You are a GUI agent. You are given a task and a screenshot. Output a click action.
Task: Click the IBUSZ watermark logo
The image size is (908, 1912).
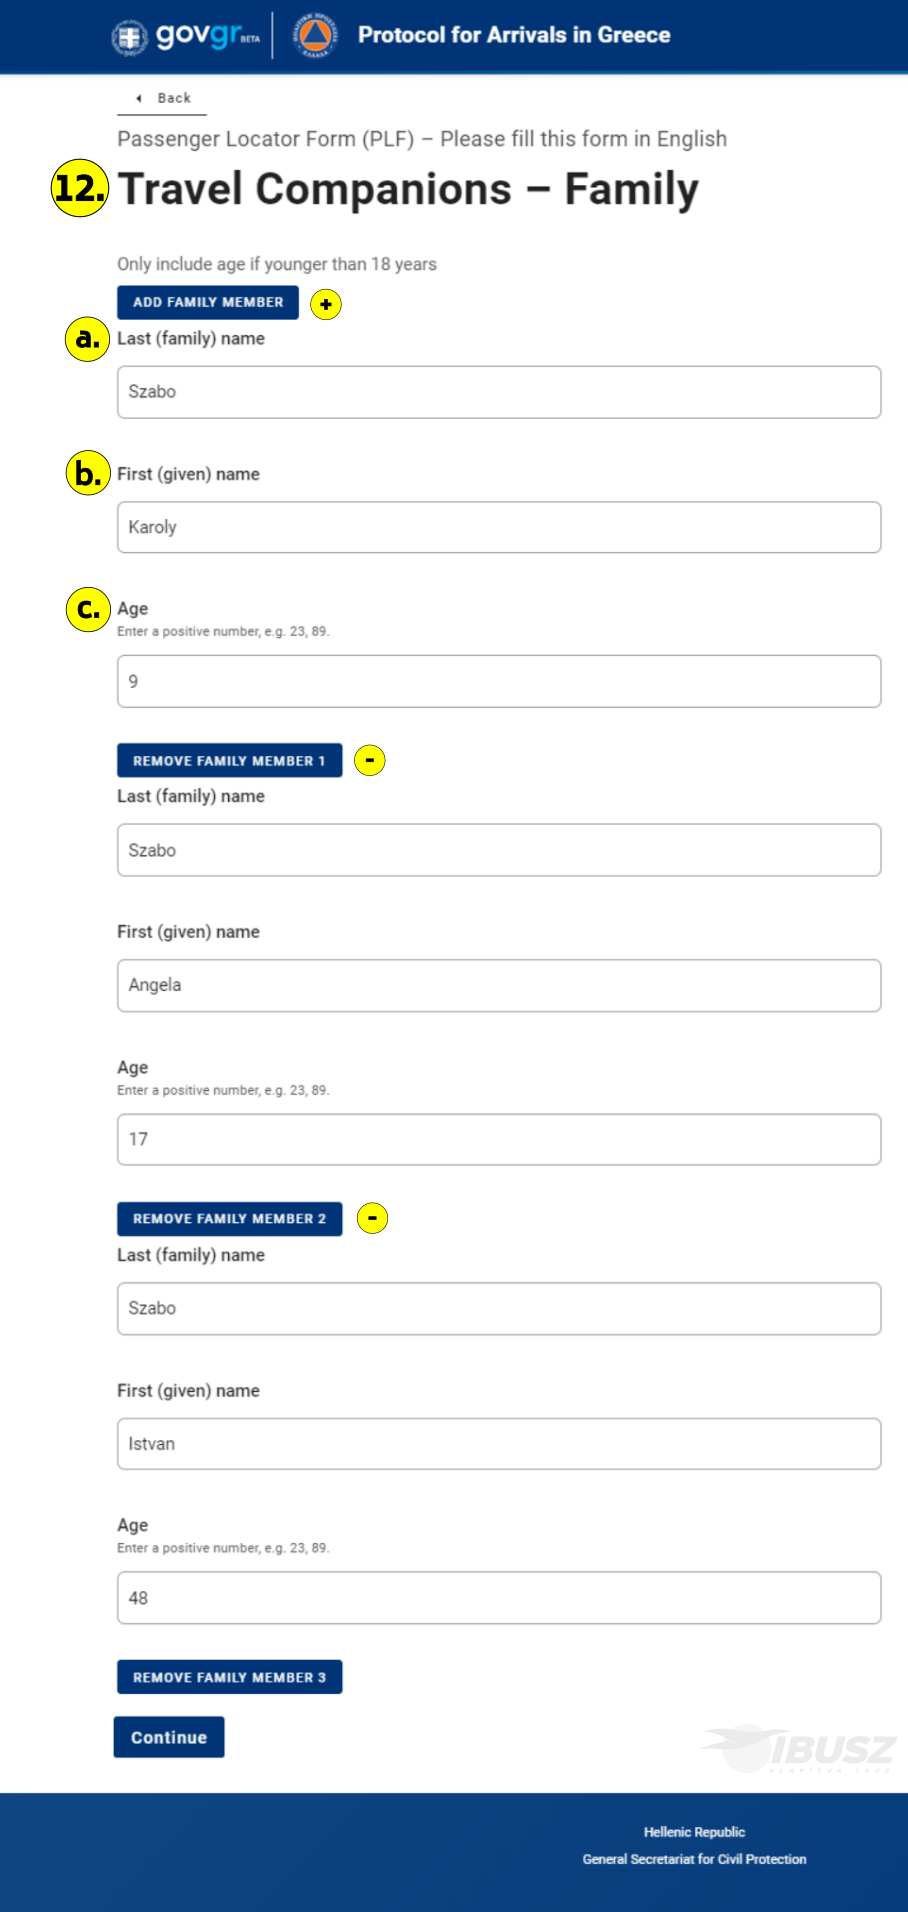pyautogui.click(x=798, y=1749)
